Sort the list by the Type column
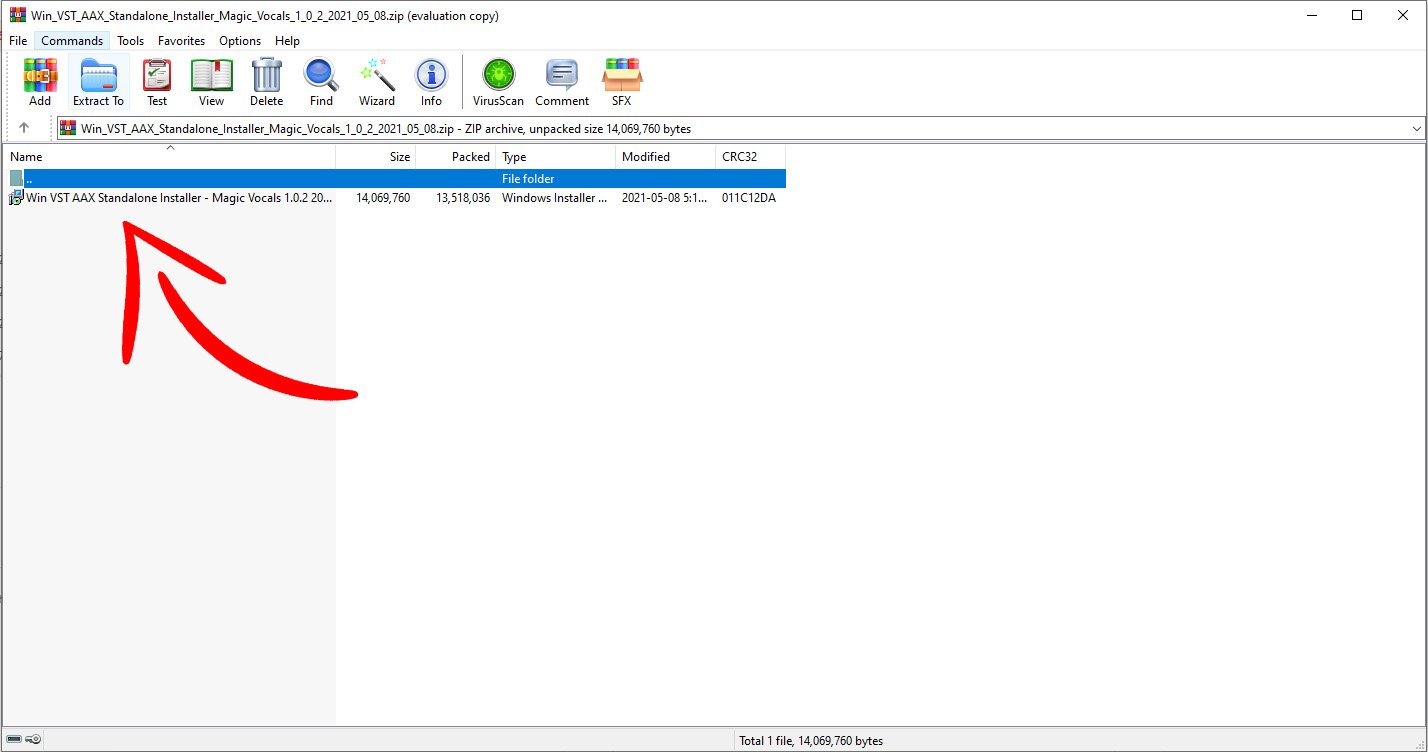This screenshot has height=752, width=1428. 556,157
